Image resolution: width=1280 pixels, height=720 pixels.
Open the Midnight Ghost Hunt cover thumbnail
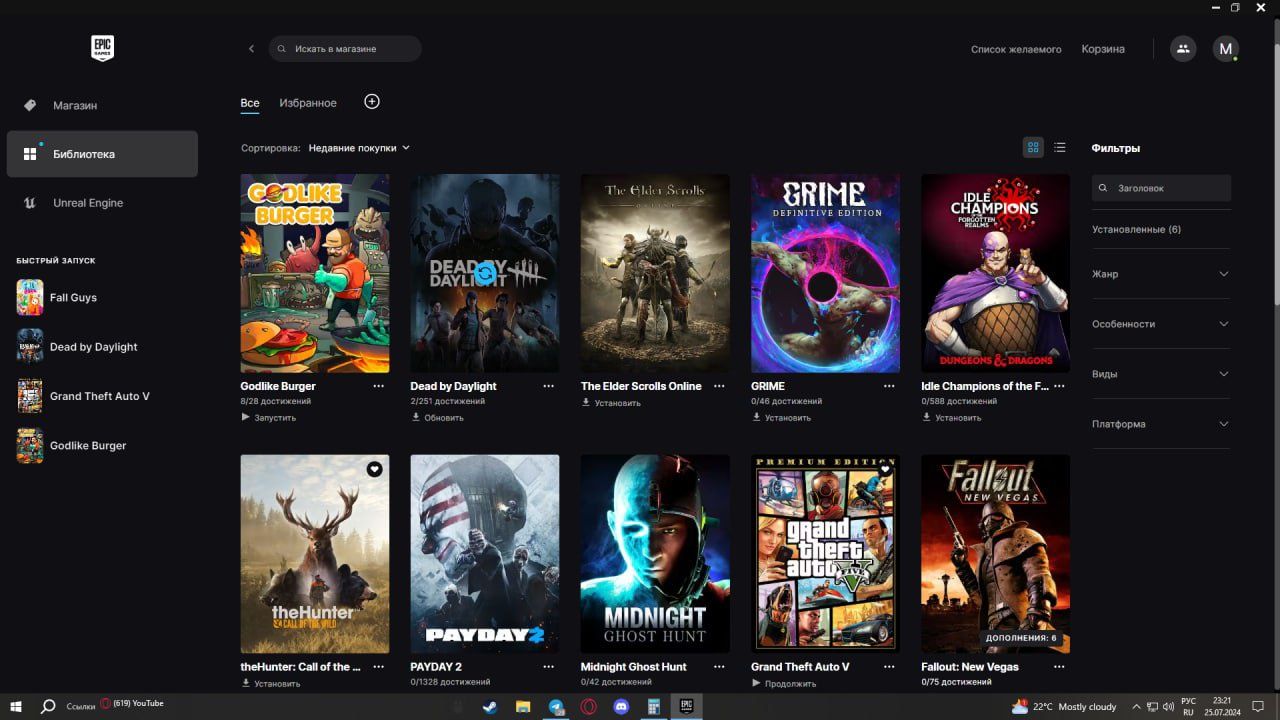click(655, 554)
